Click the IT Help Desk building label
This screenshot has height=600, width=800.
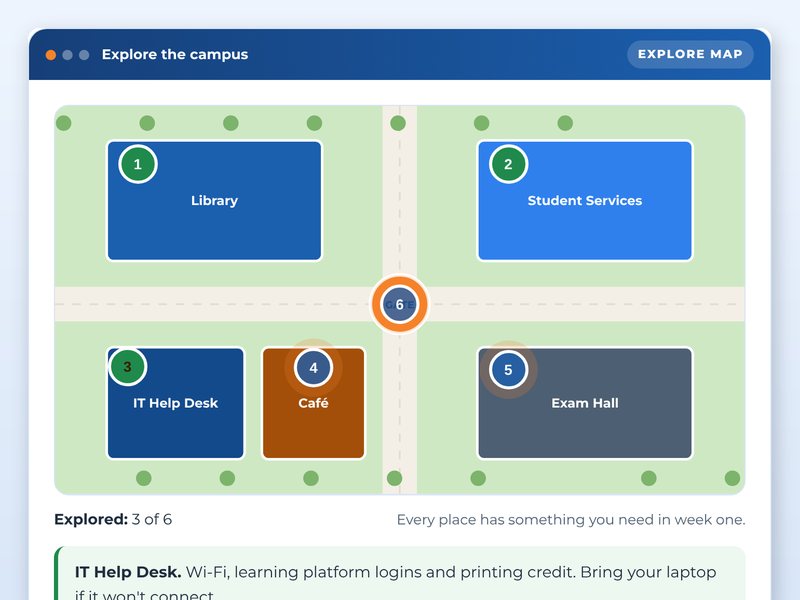(176, 403)
